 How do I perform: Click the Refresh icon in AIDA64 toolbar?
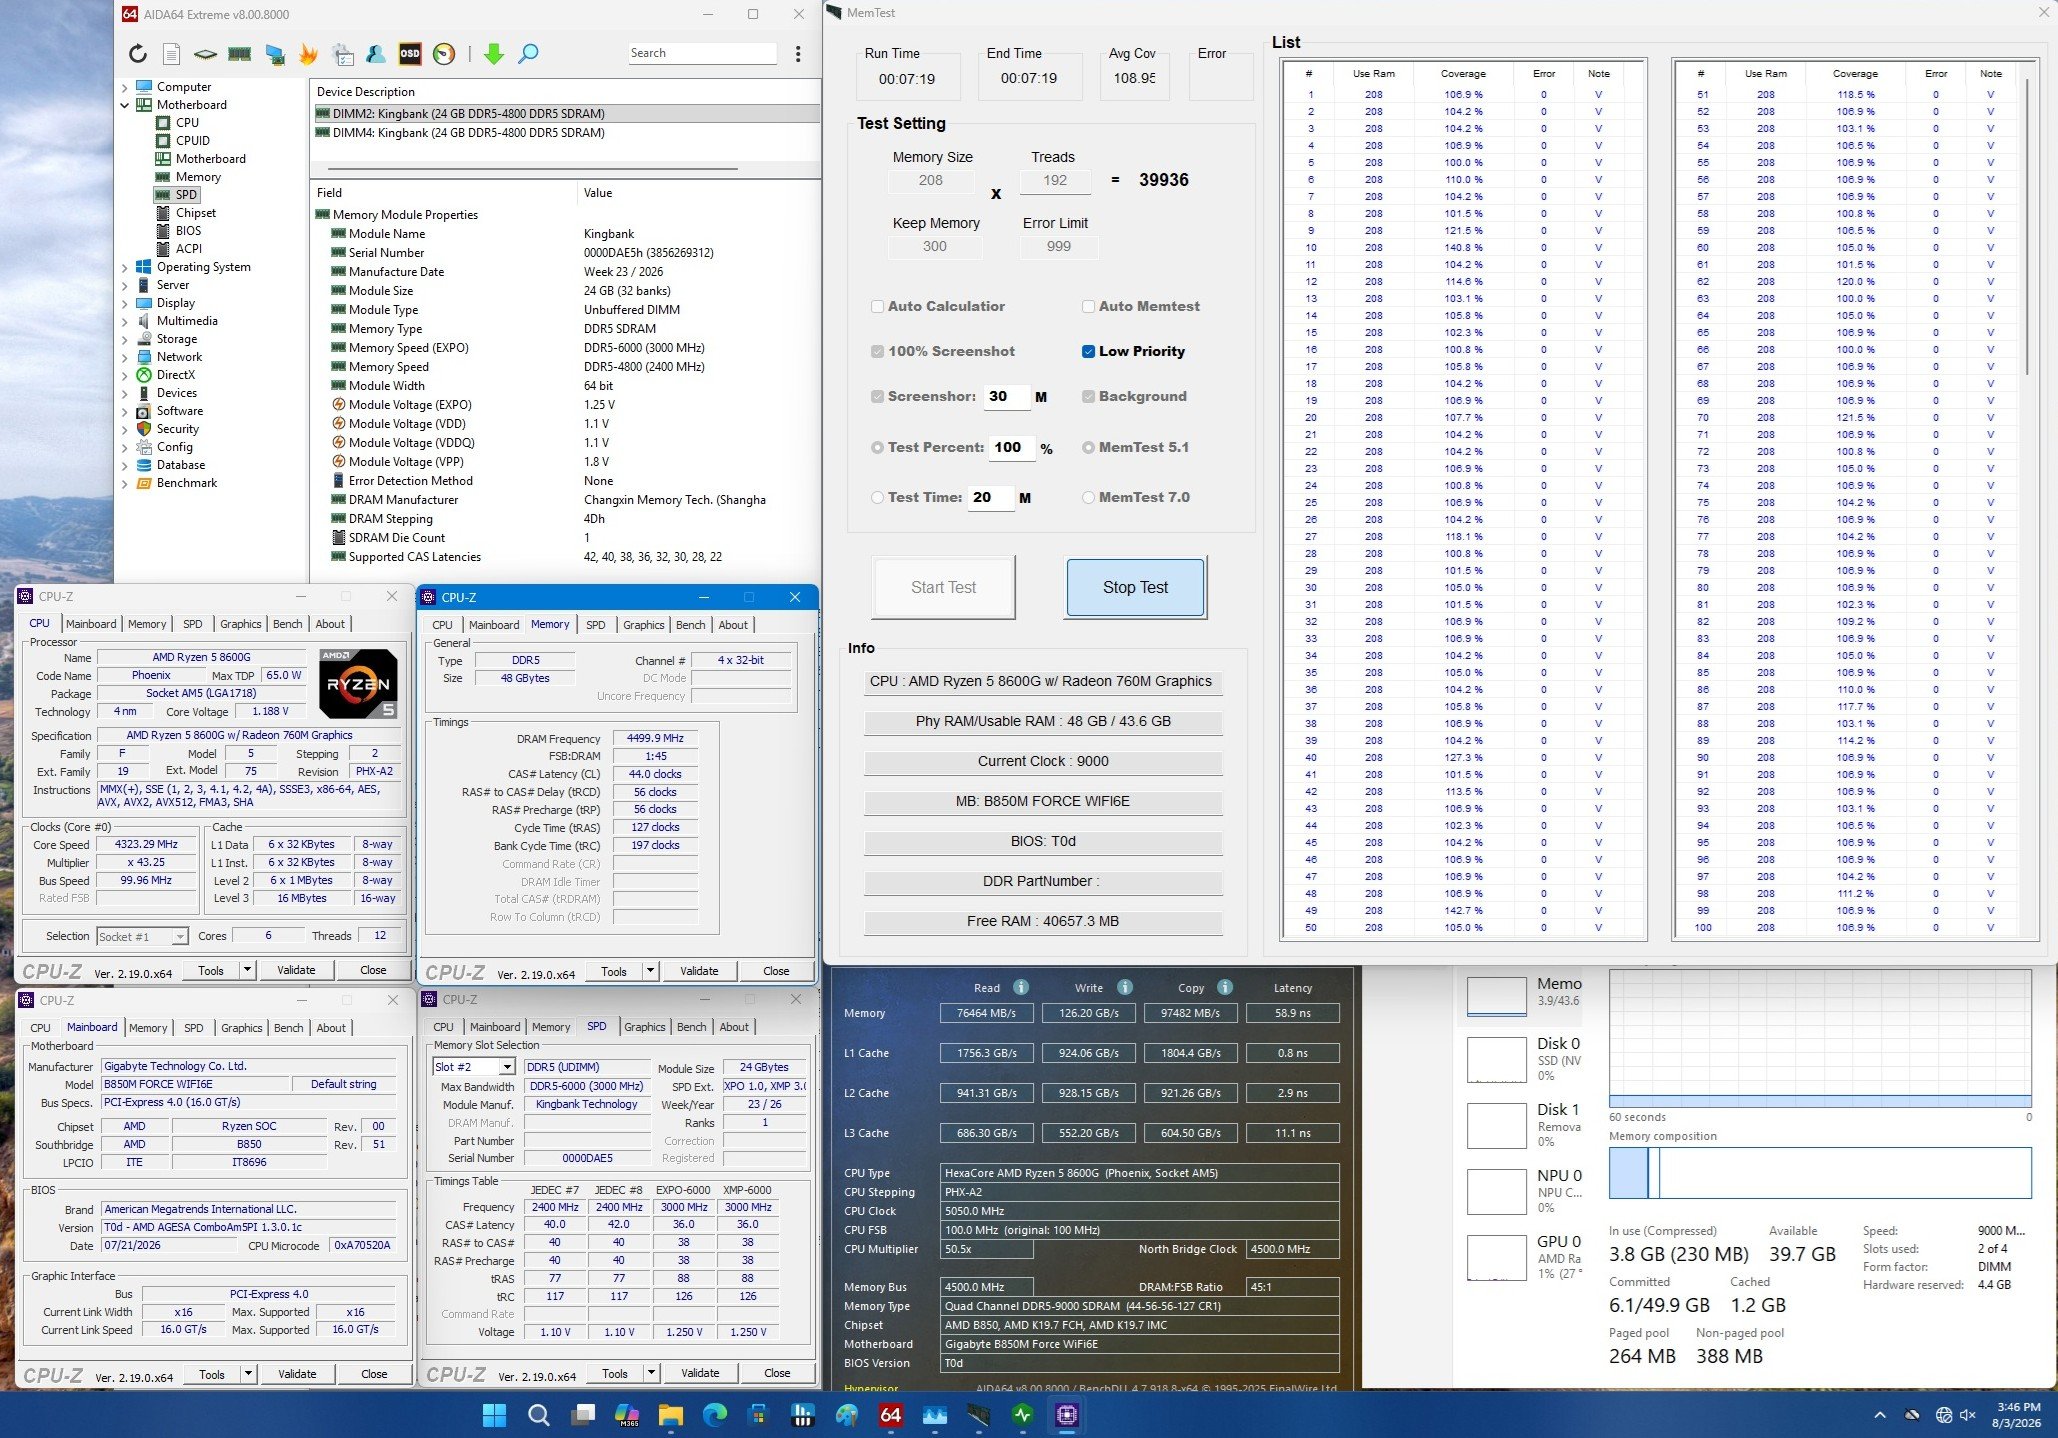coord(138,54)
